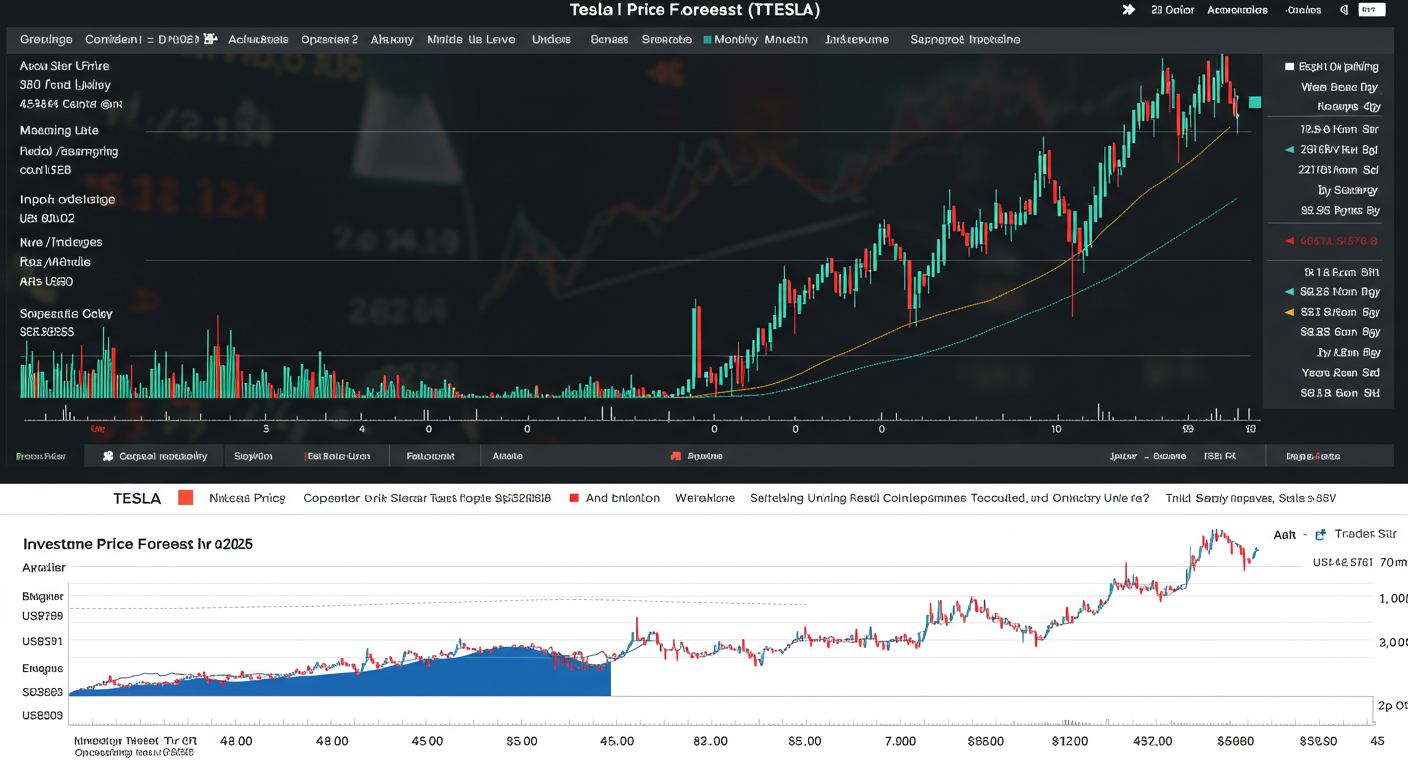Click the '$1200' x-axis label
The image size is (1408, 768).
tap(1069, 741)
